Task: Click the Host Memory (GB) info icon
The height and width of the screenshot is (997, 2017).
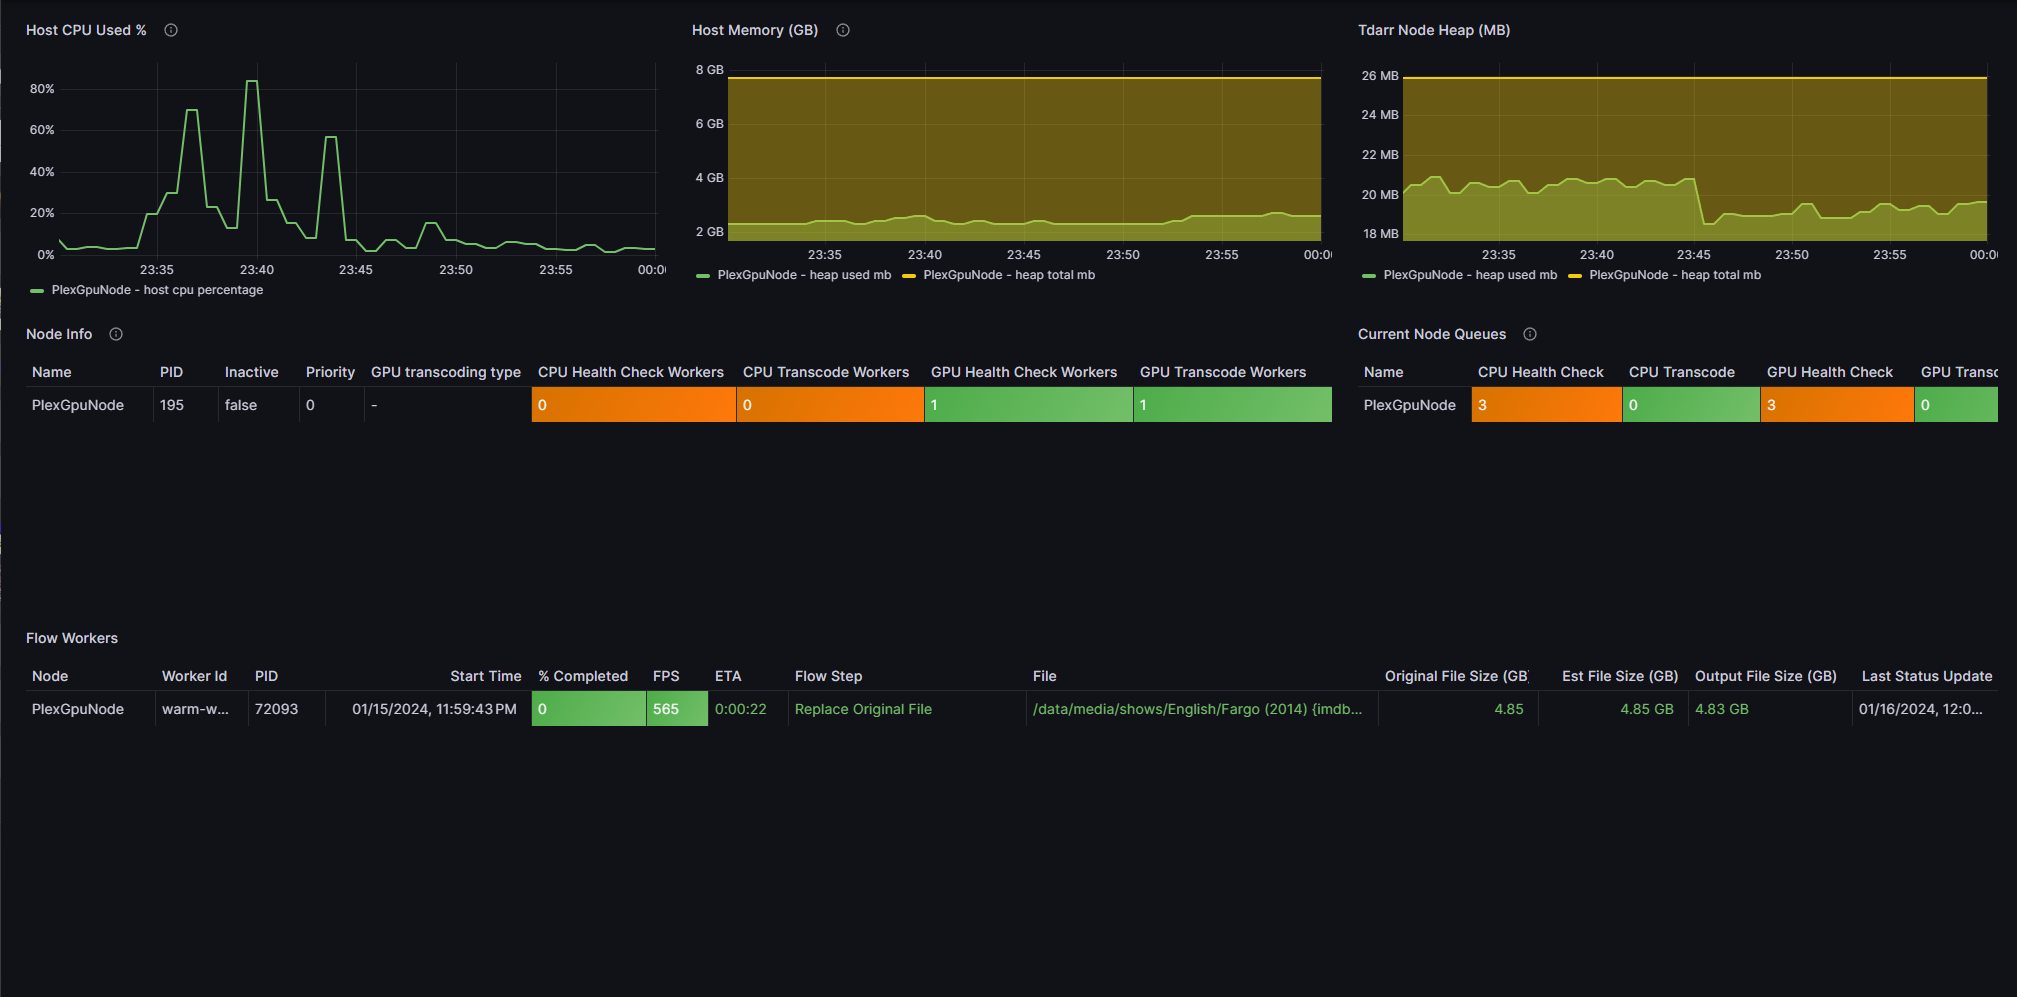Action: point(843,30)
